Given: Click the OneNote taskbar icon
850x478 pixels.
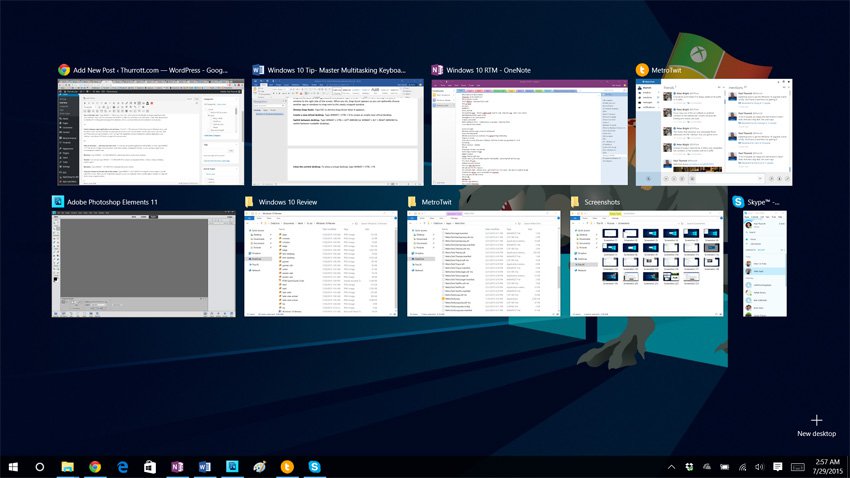Looking at the screenshot, I should click(x=177, y=467).
